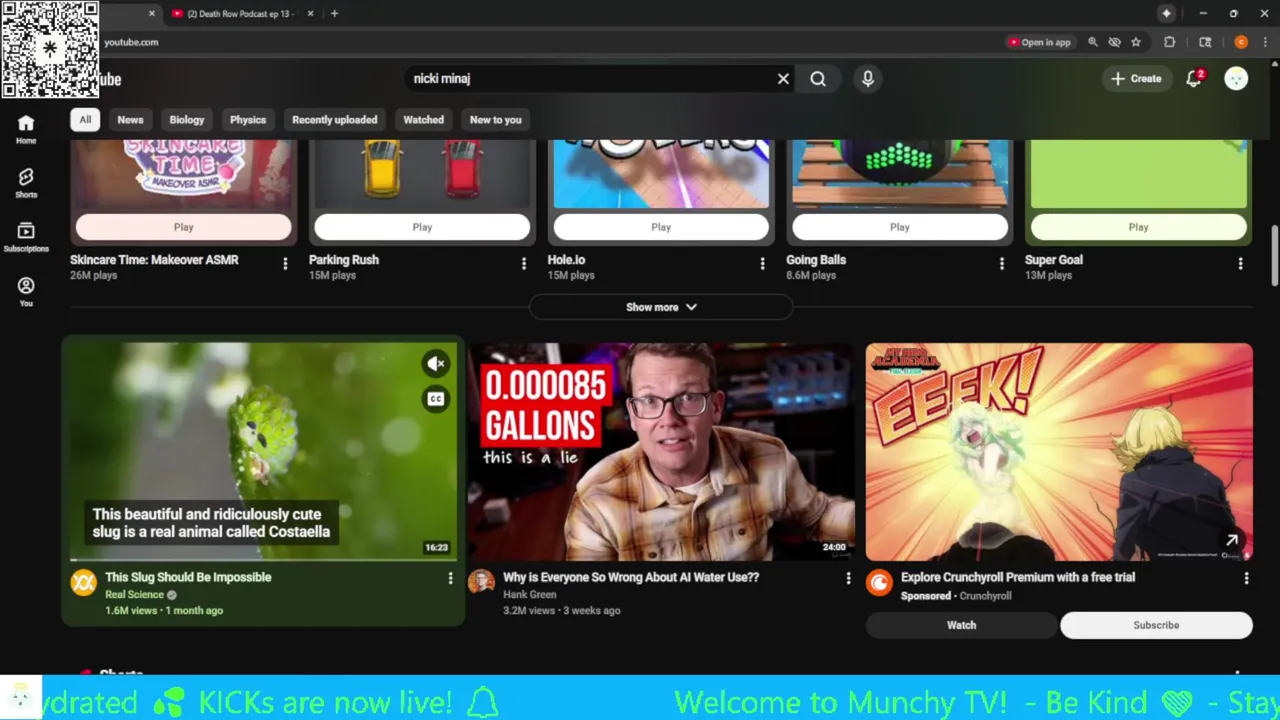Open the Hank Green channel name link
Image resolution: width=1280 pixels, height=720 pixels.
pyautogui.click(x=529, y=595)
